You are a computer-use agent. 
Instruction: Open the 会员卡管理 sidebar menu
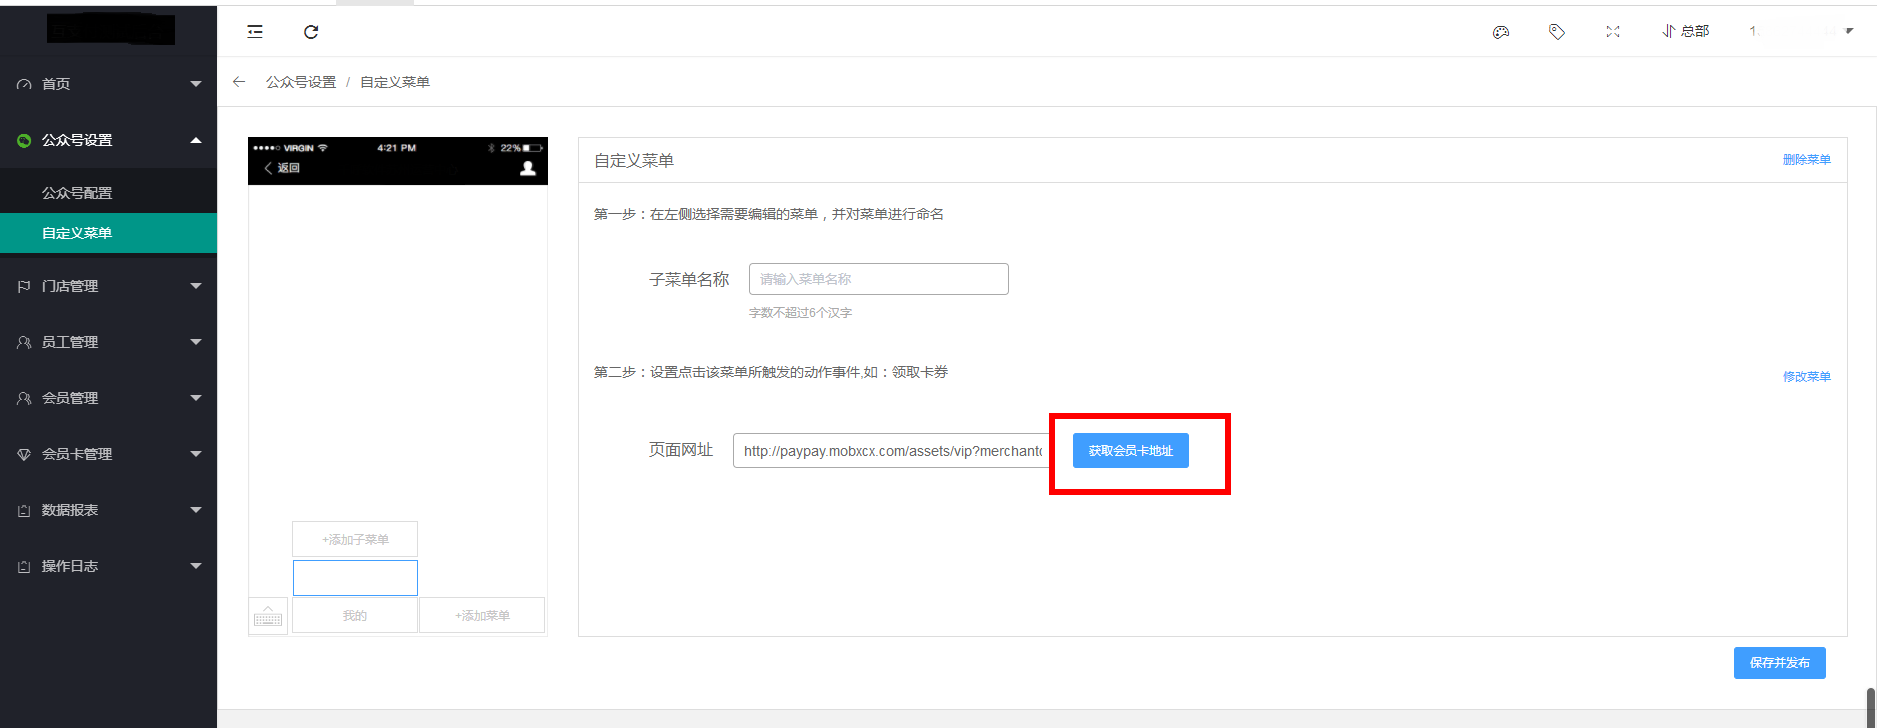coord(108,454)
